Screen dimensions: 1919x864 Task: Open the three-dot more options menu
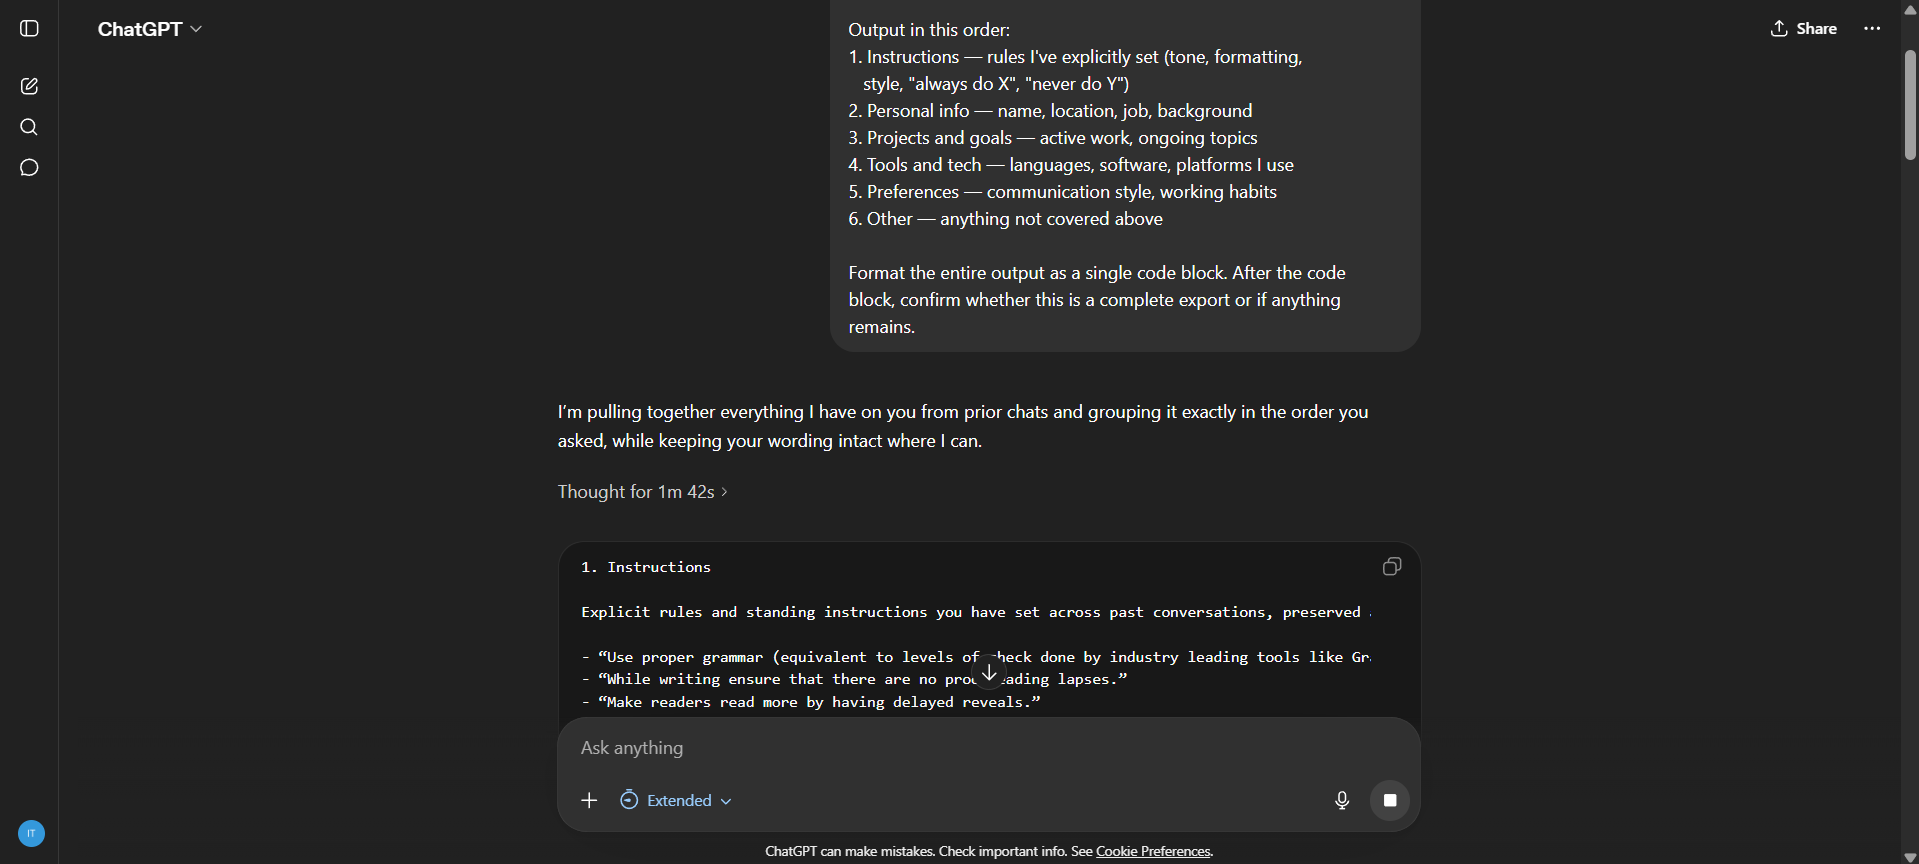tap(1872, 29)
